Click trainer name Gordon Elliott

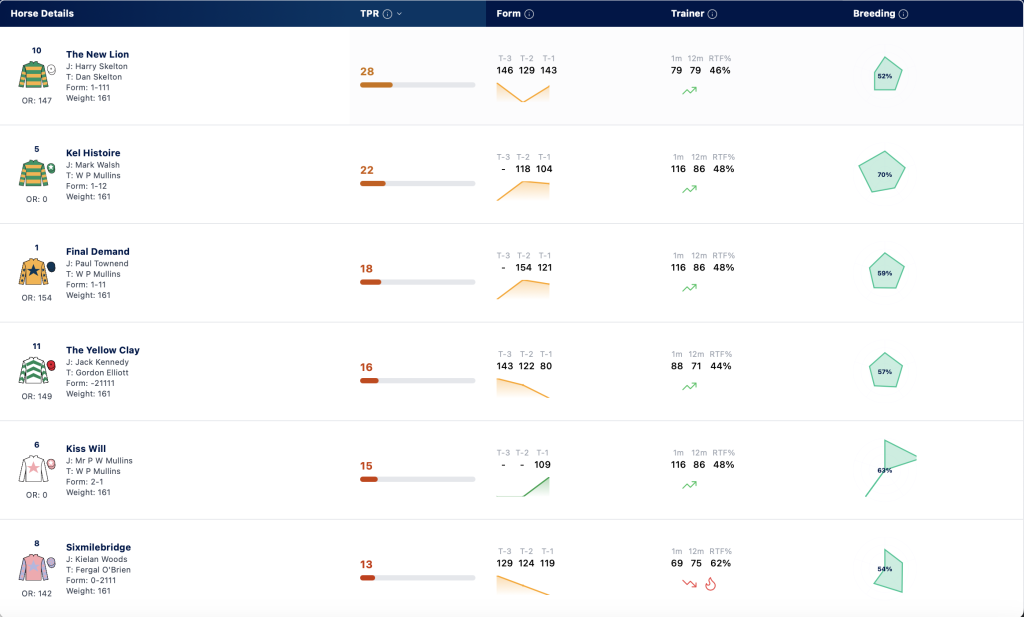point(102,373)
